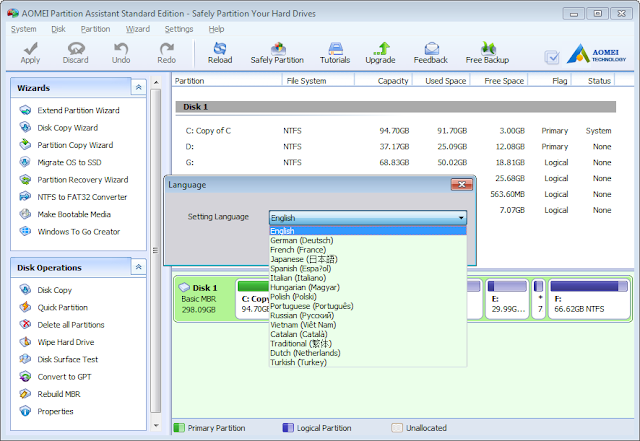Image resolution: width=640 pixels, height=441 pixels.
Task: Click the Discard toolbar icon
Action: click(x=76, y=49)
